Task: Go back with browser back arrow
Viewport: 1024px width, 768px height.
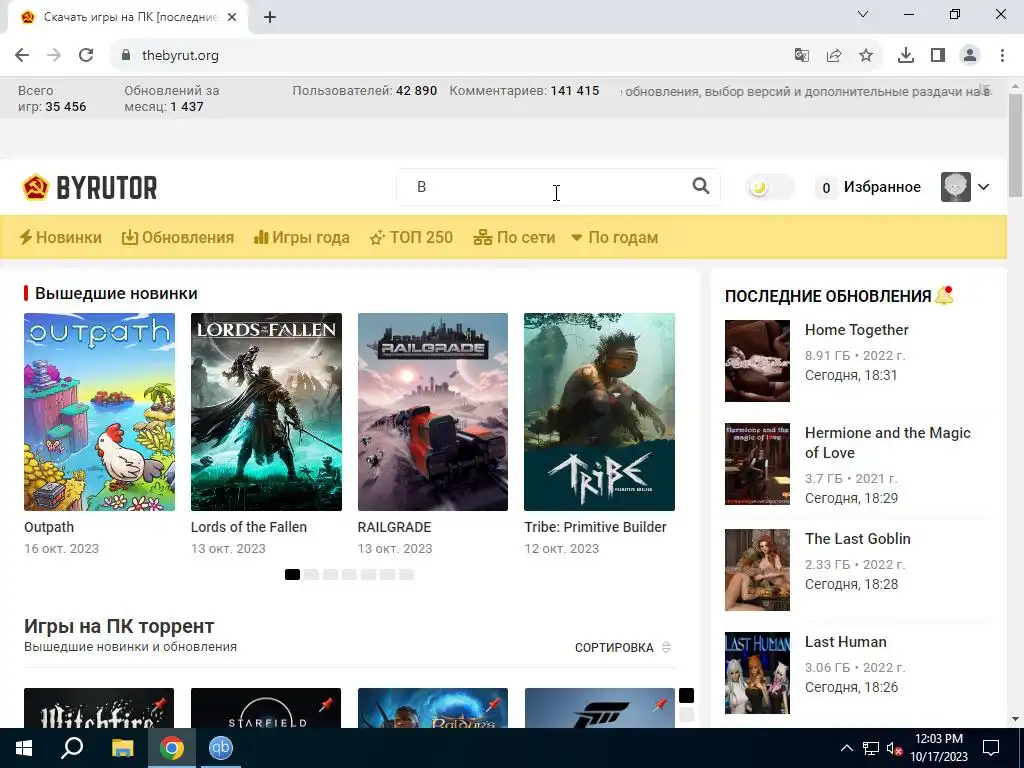Action: [22, 55]
